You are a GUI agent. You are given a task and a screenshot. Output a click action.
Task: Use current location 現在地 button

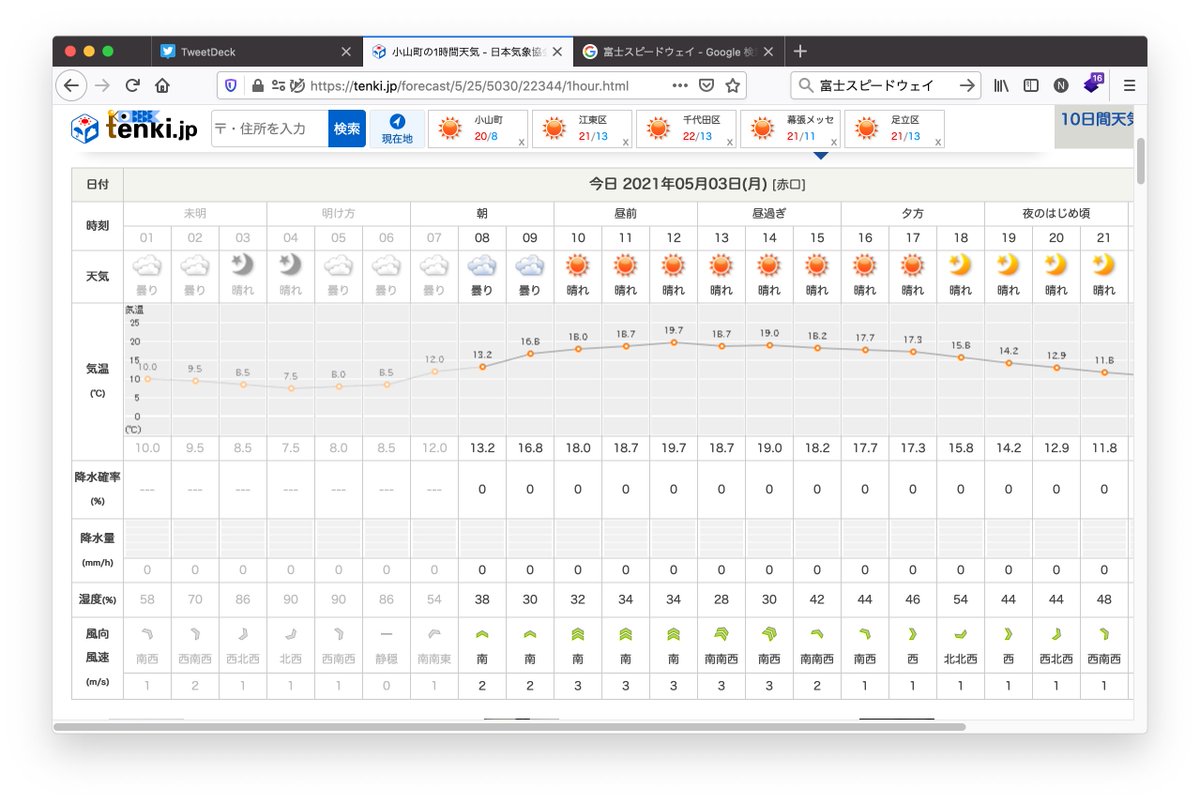click(x=397, y=128)
